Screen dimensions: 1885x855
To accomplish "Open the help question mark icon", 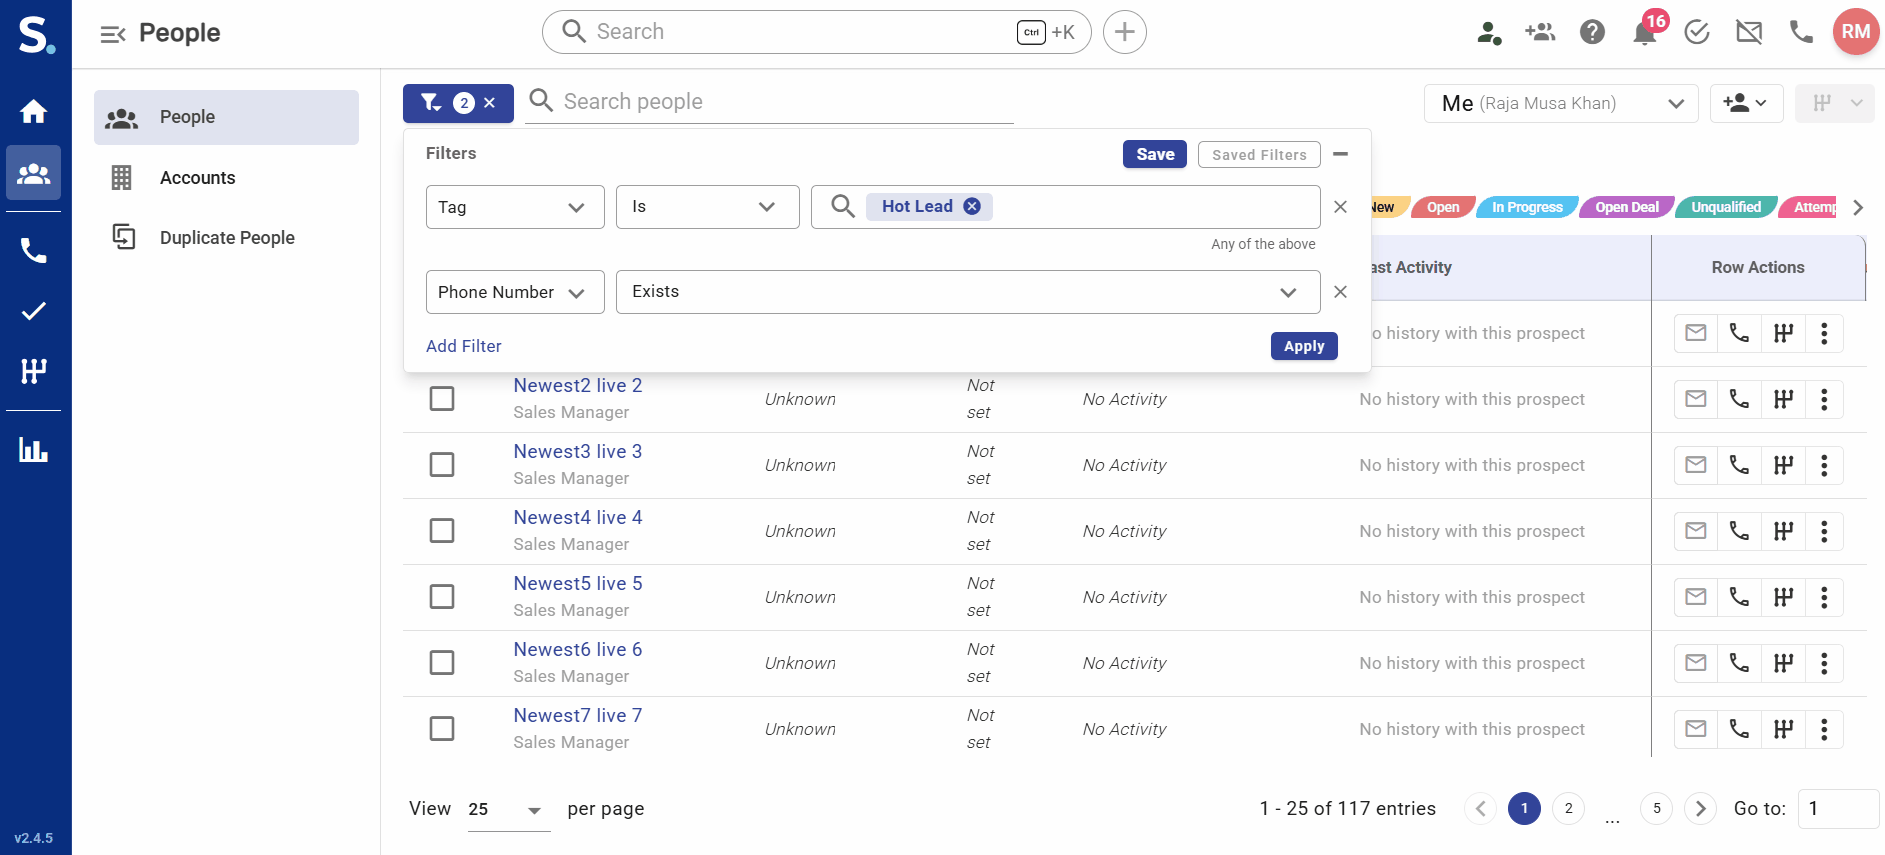I will (1592, 33).
